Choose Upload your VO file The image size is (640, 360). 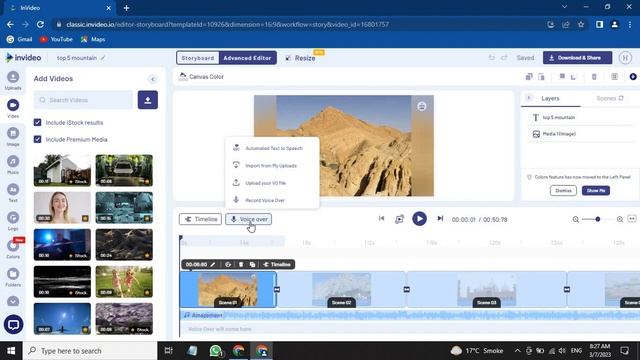(272, 183)
